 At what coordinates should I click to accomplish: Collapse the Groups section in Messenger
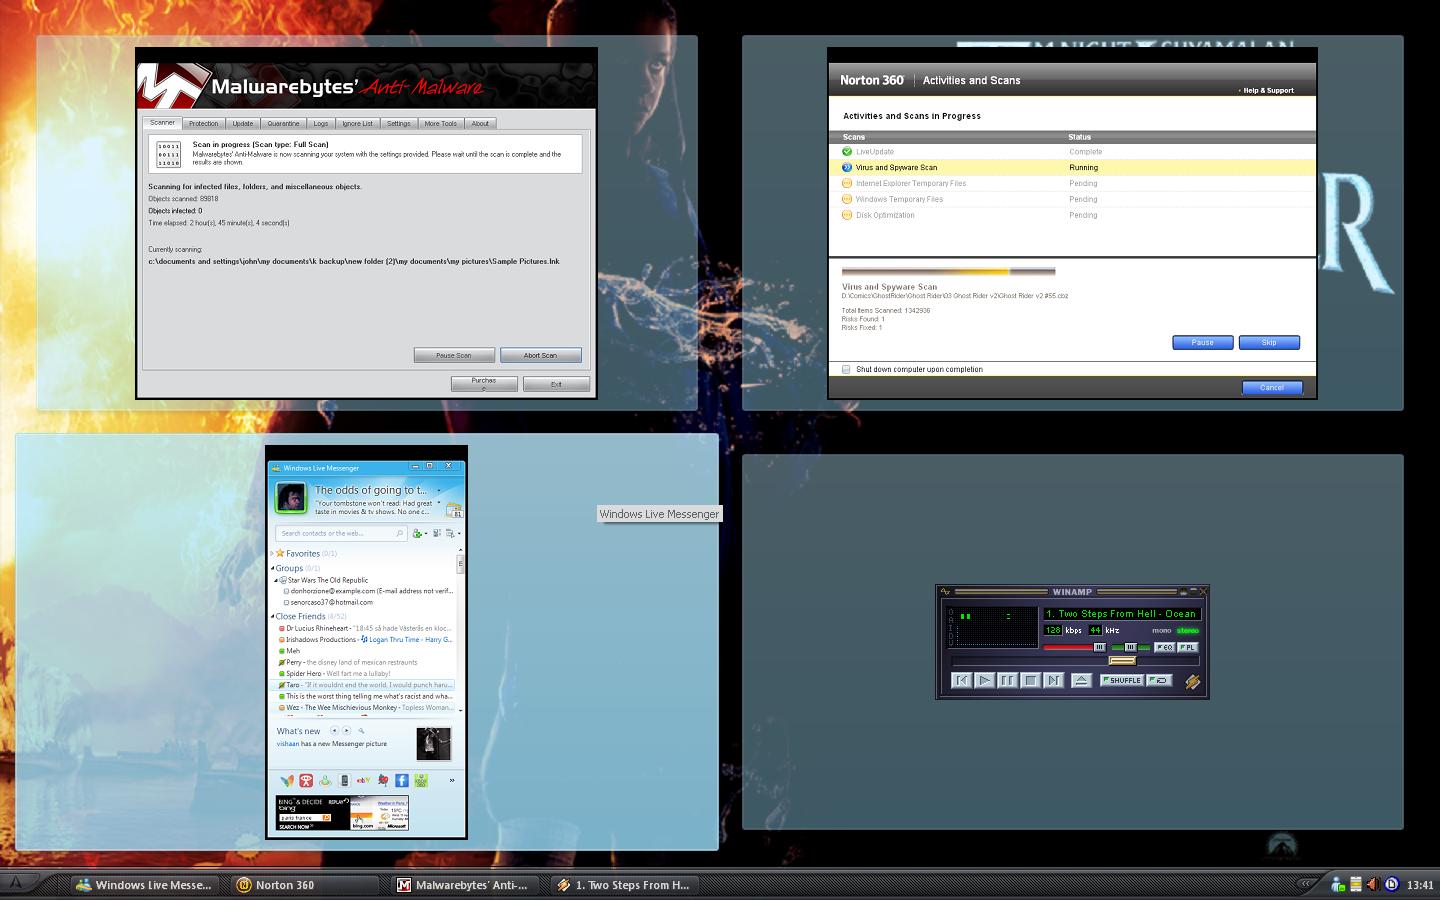point(272,568)
